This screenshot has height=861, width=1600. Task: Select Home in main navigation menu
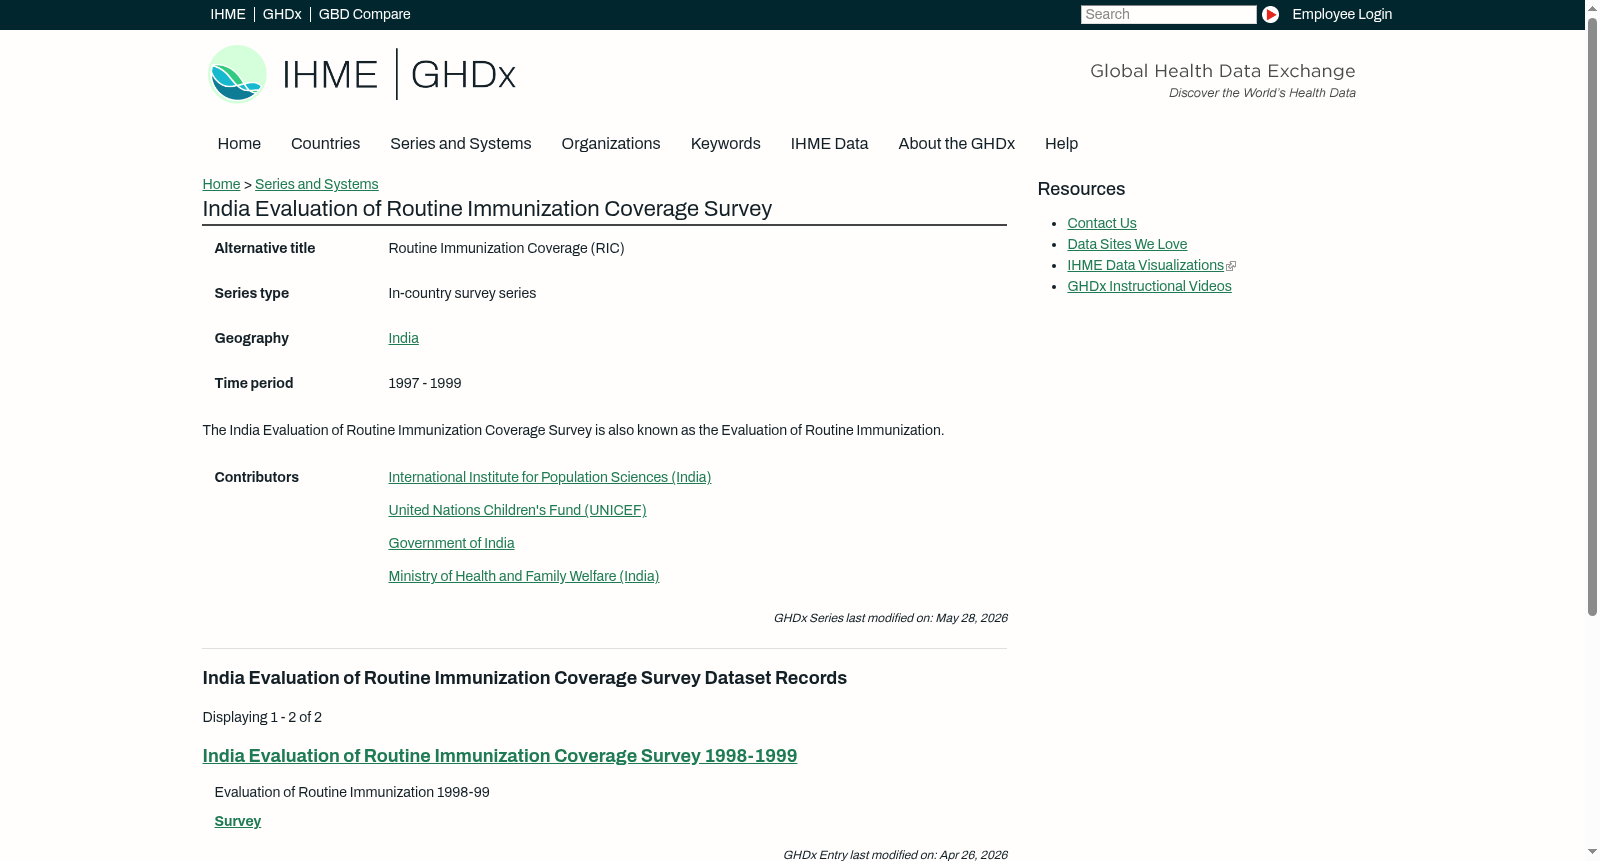[239, 144]
